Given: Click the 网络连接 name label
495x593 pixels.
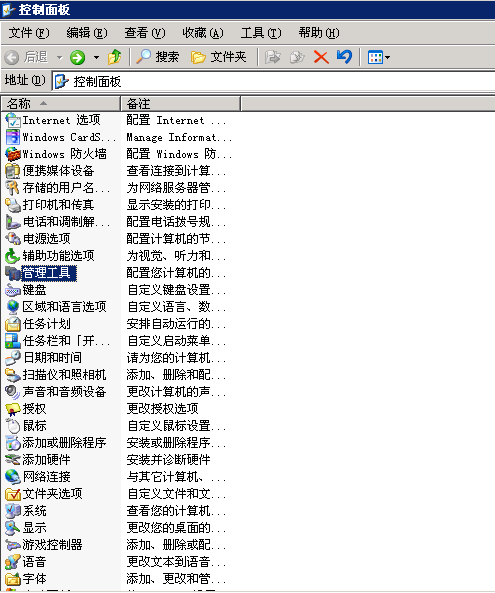Looking at the screenshot, I should [47, 477].
